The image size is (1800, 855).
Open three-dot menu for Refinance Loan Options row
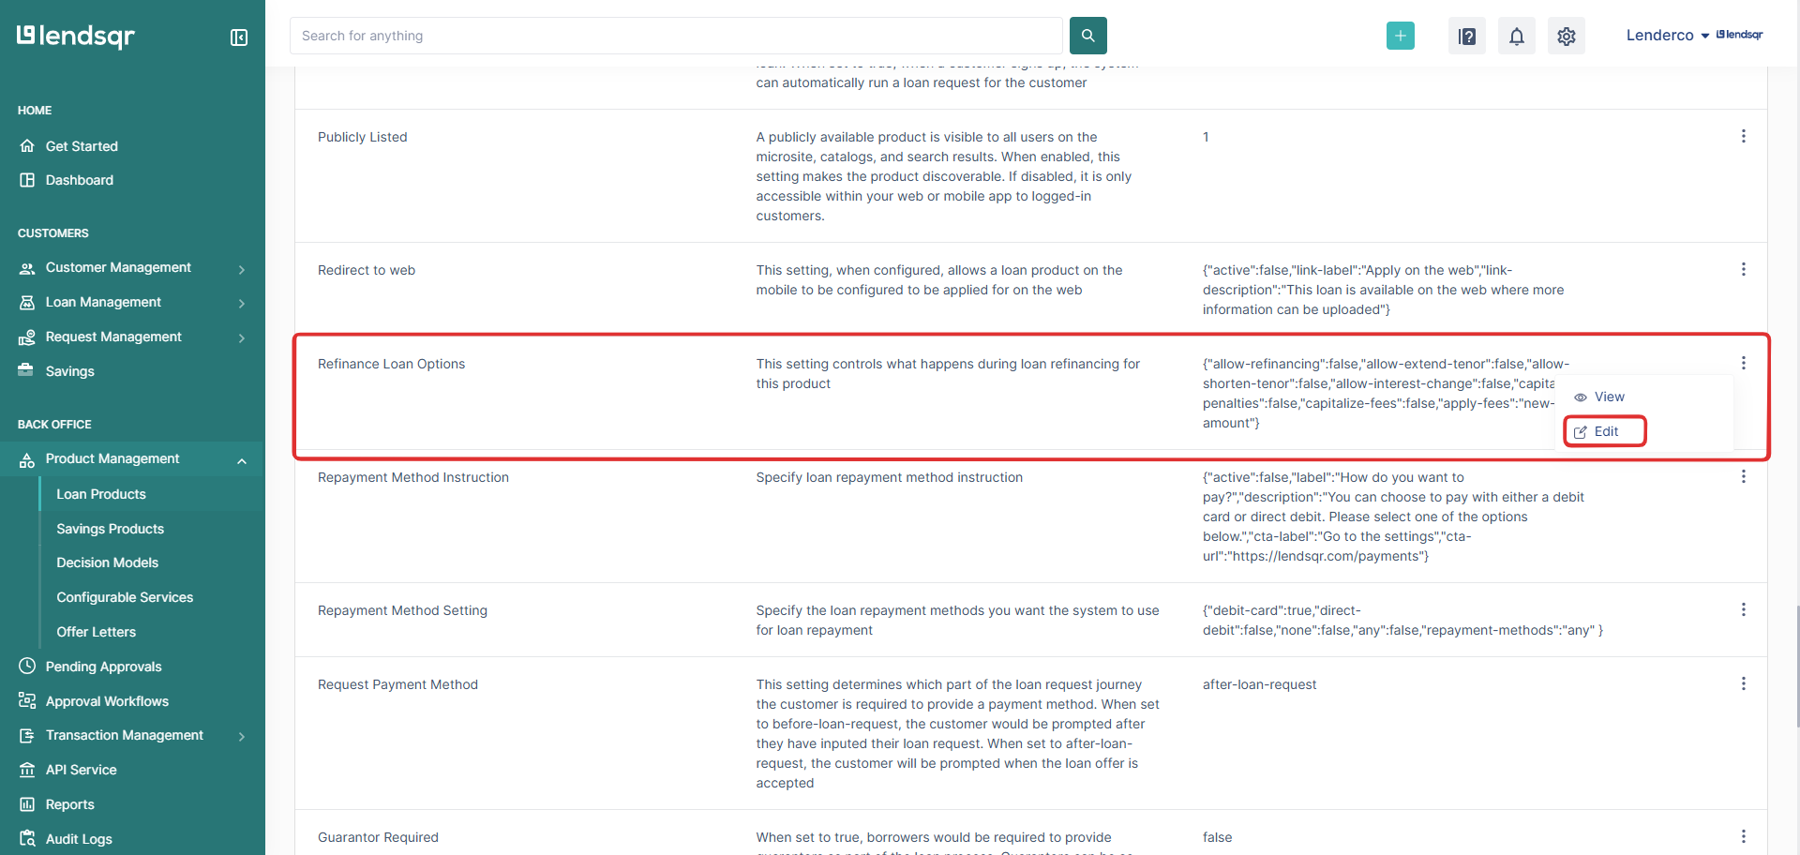point(1743,363)
